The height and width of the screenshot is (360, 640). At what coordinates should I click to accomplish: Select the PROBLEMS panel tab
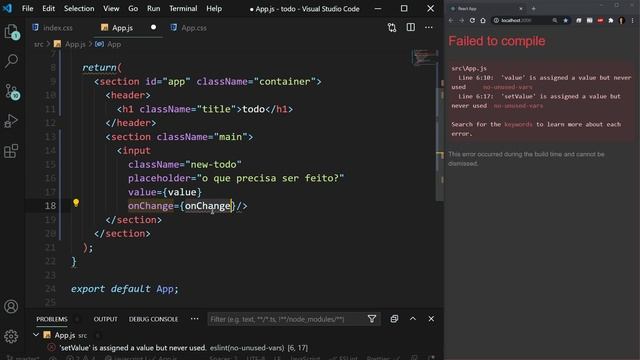[x=52, y=319]
